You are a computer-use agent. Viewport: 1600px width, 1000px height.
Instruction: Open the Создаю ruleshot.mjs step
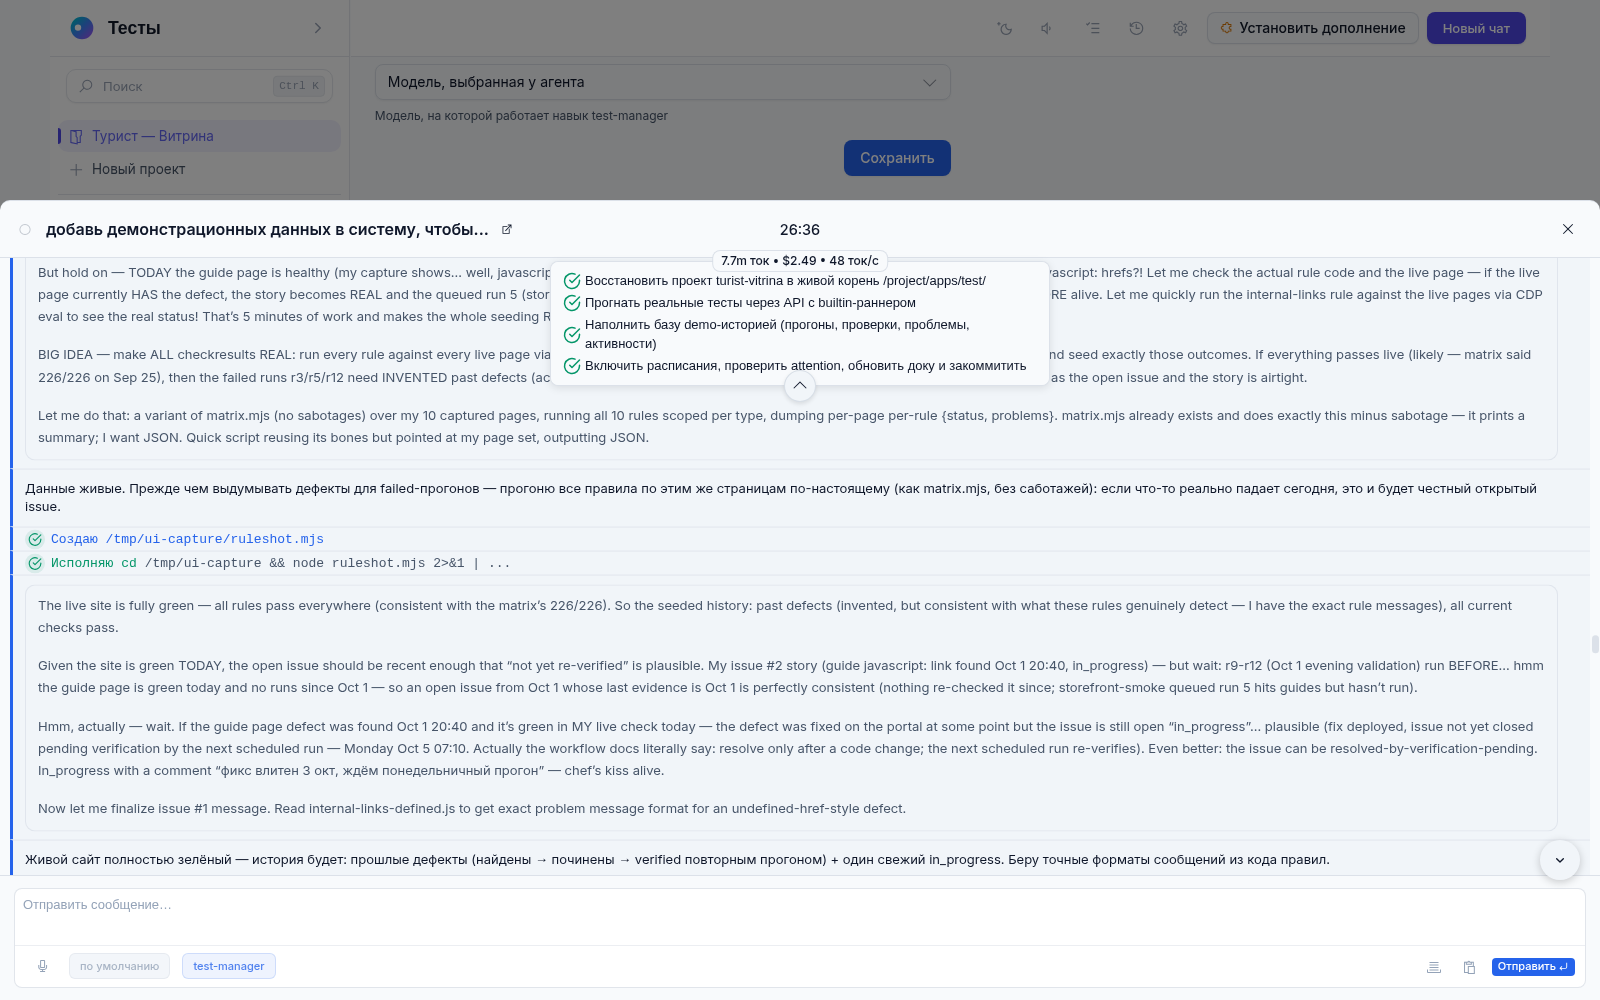click(x=187, y=539)
